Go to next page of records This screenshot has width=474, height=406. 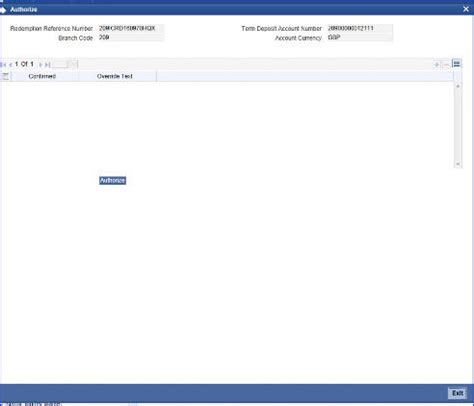(x=40, y=64)
